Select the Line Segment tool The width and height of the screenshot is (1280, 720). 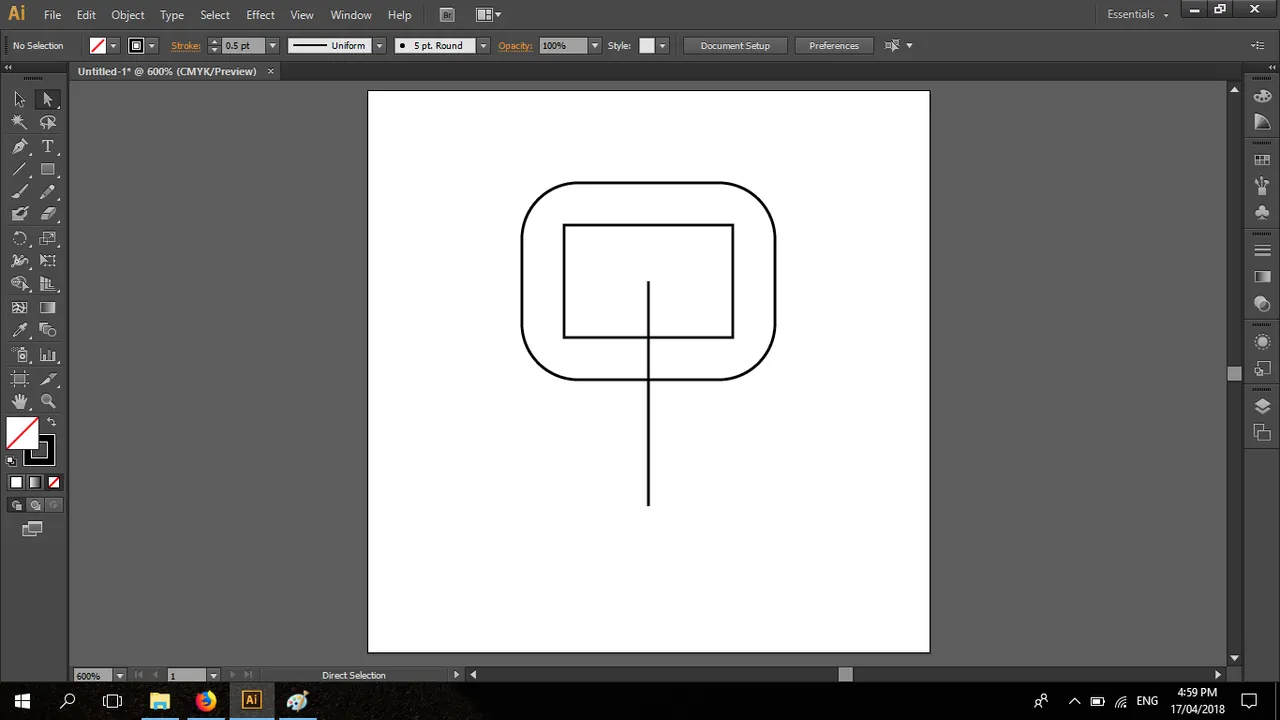(19, 169)
